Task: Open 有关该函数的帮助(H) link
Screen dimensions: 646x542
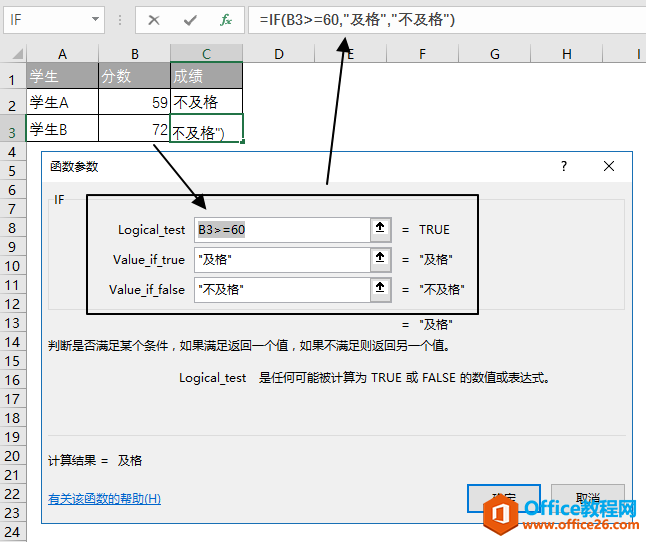Action: click(x=104, y=499)
